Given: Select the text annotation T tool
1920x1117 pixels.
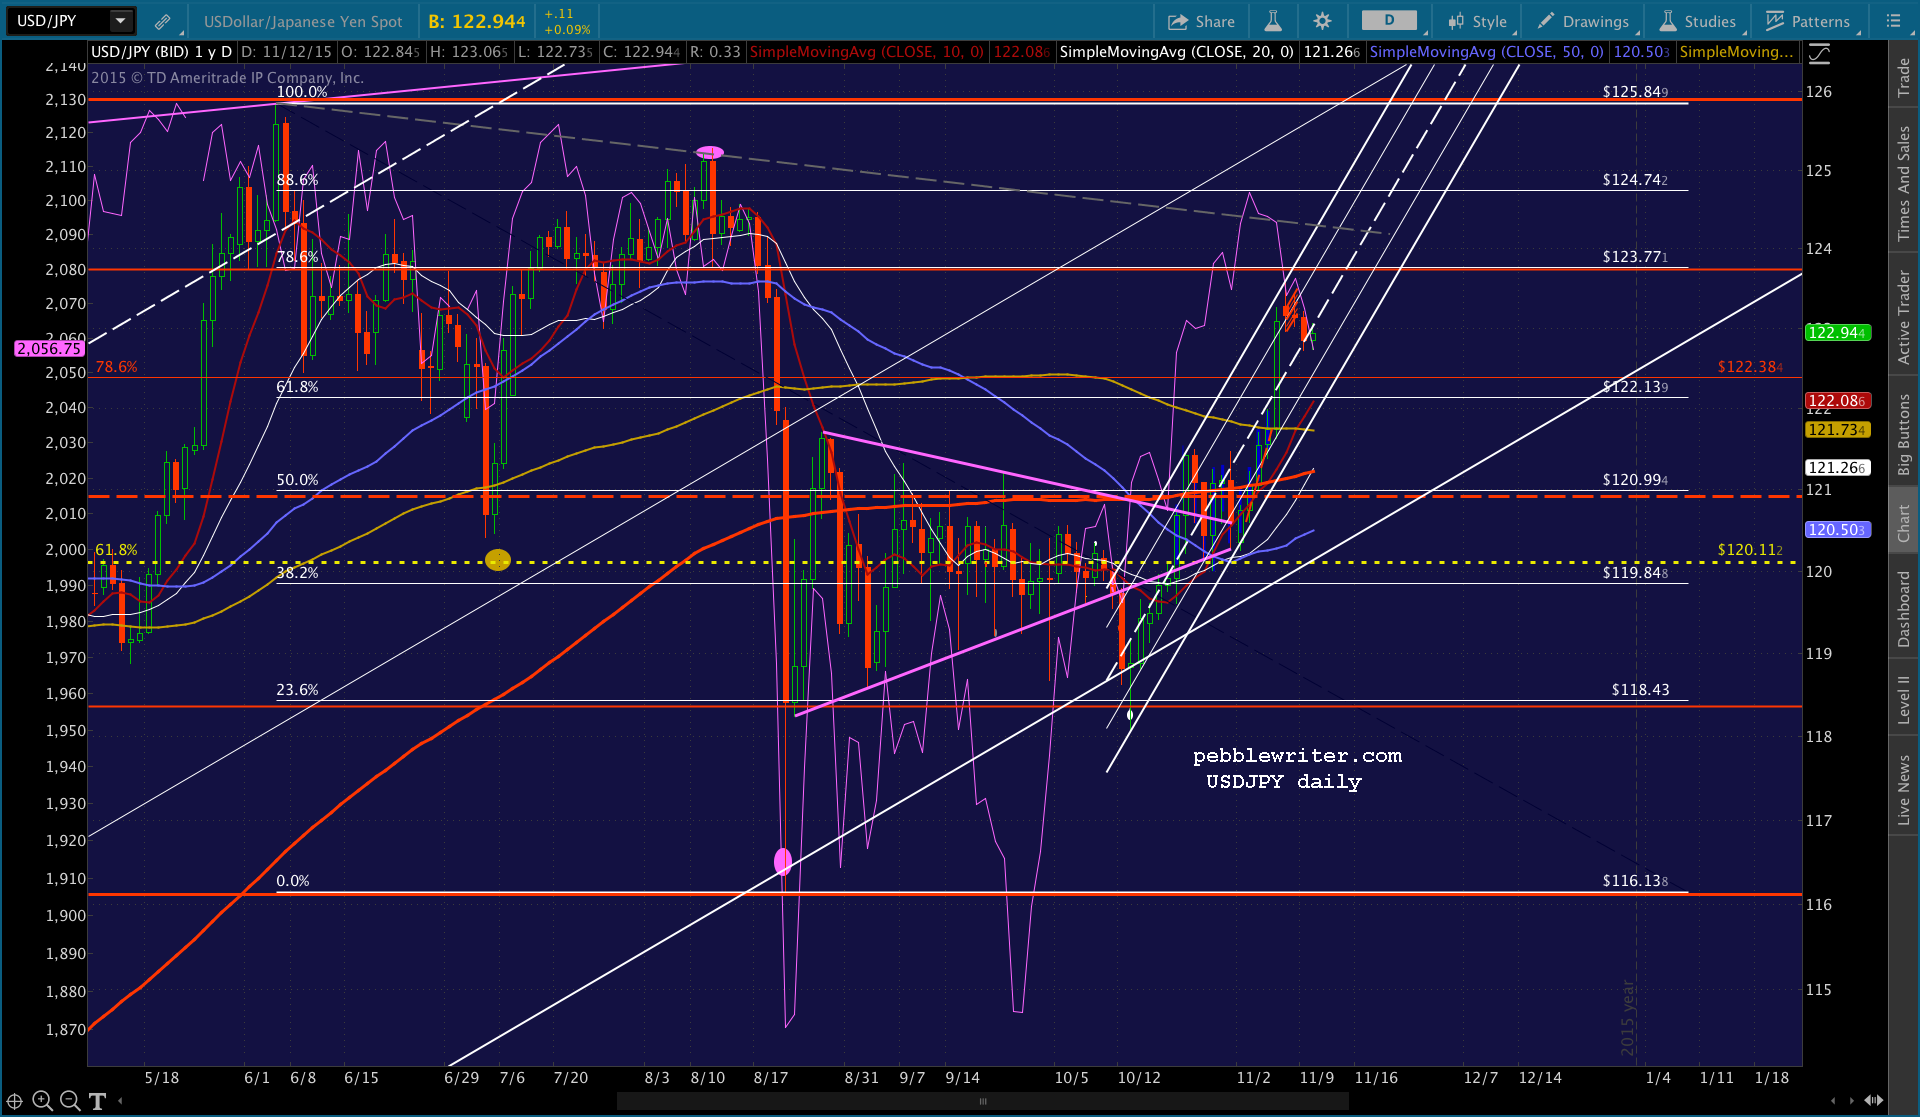Looking at the screenshot, I should [97, 1101].
